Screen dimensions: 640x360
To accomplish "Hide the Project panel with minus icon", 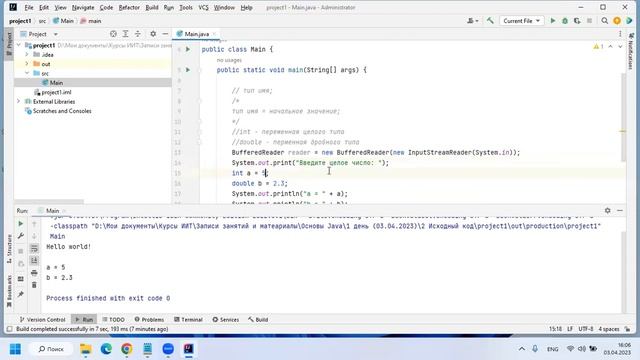I will 165,34.
